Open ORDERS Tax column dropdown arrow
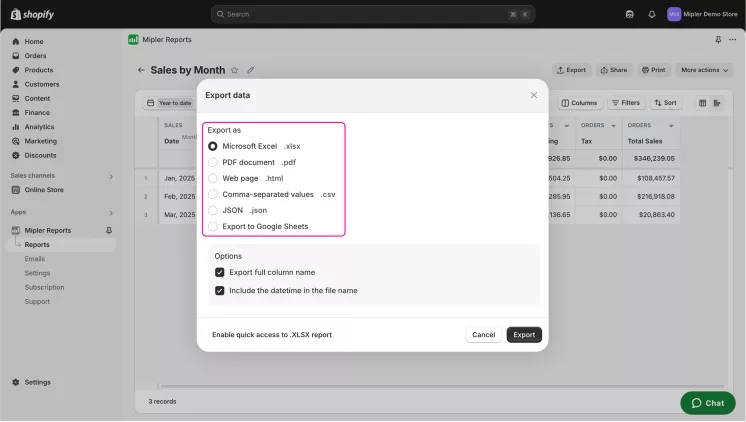Screen dimensions: 746x422 (613, 126)
